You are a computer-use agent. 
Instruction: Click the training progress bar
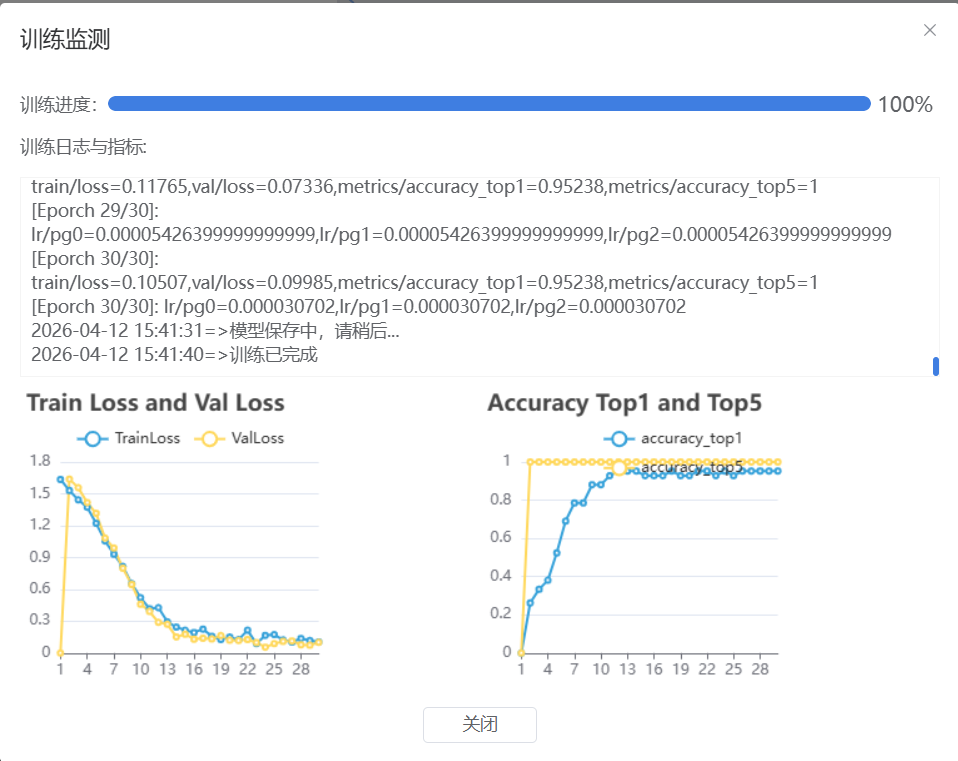click(489, 104)
